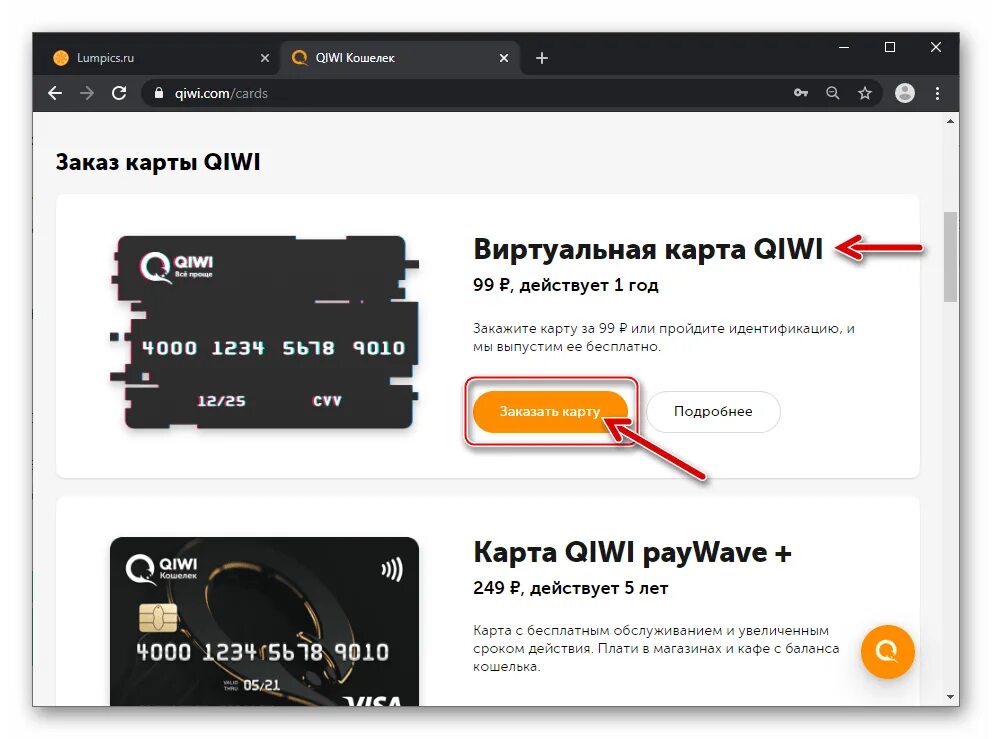Click the Заказать карту button

click(550, 411)
